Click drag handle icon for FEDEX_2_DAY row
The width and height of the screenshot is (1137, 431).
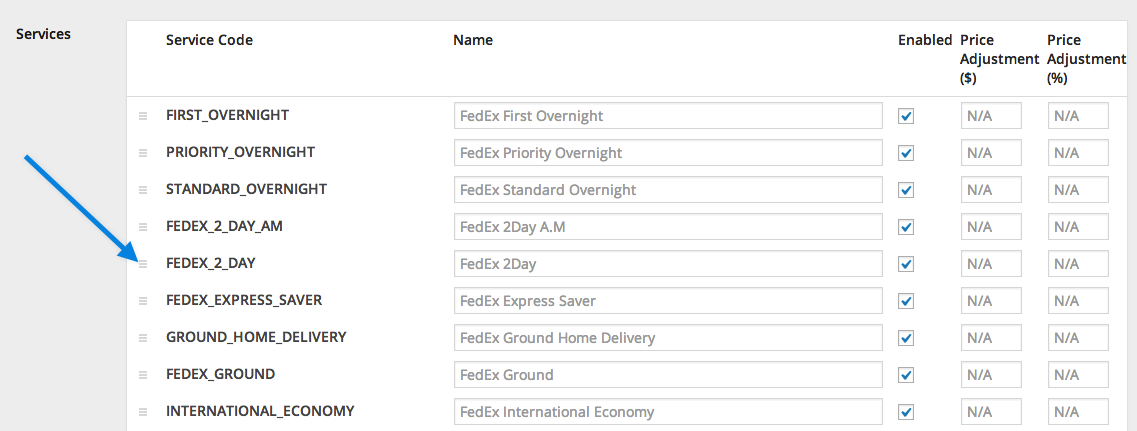coord(143,264)
